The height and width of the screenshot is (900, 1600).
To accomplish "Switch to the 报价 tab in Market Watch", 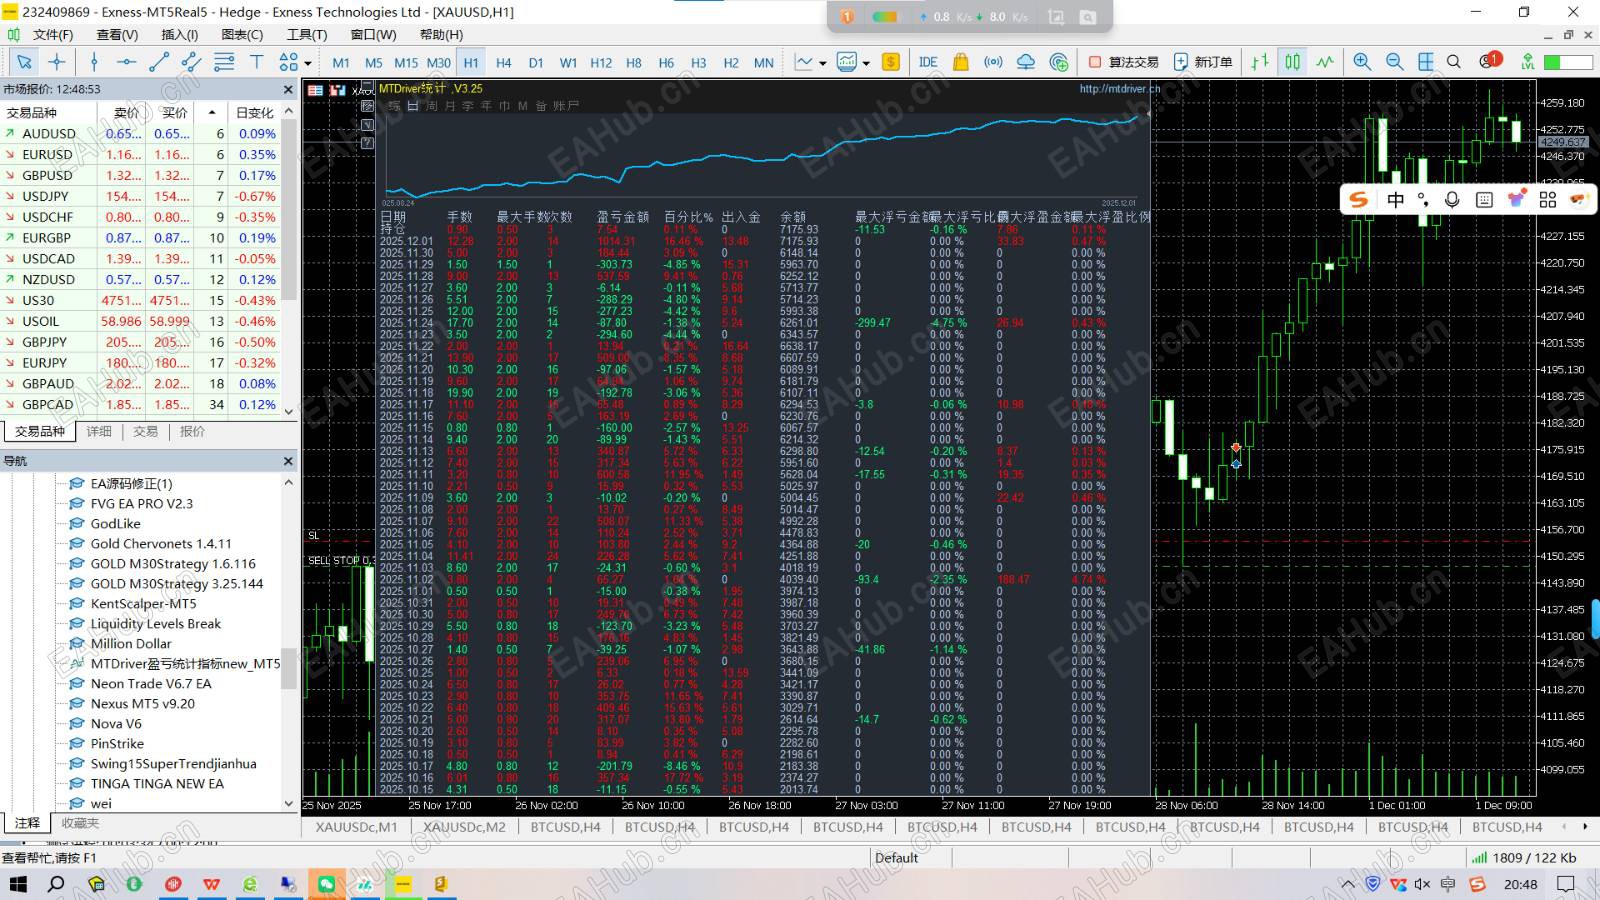I will pyautogui.click(x=192, y=431).
